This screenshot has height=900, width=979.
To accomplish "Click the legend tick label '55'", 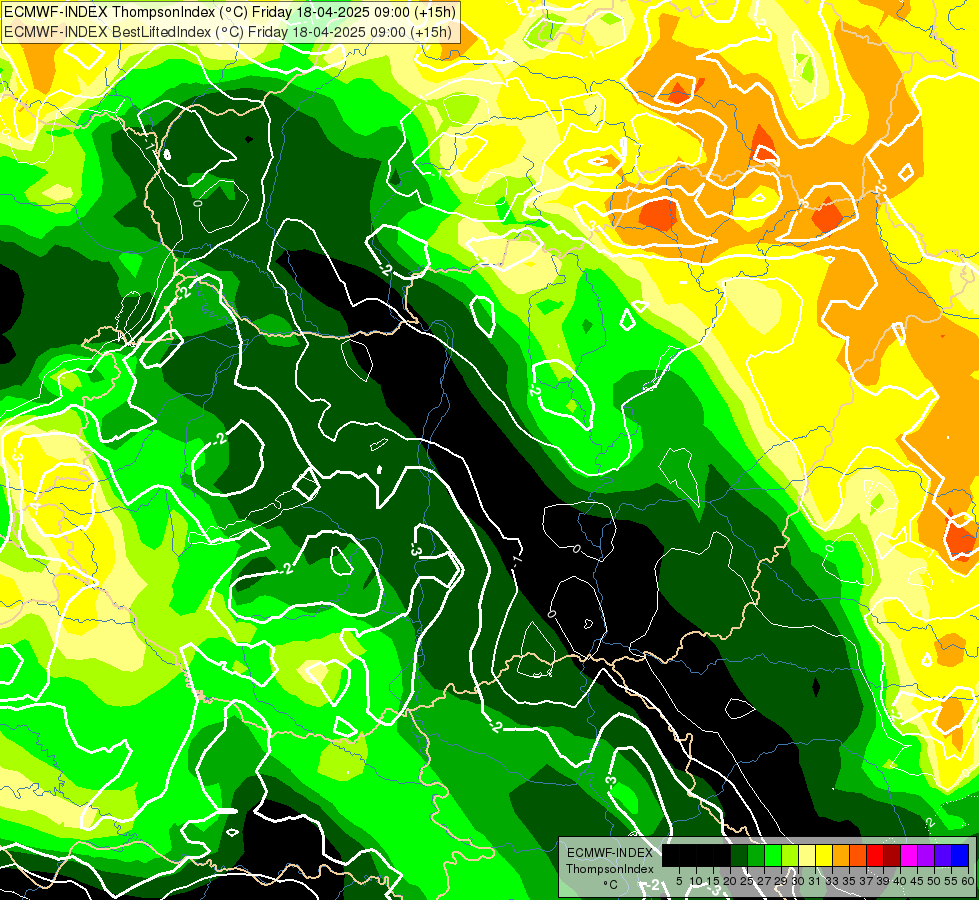I will pyautogui.click(x=951, y=881).
